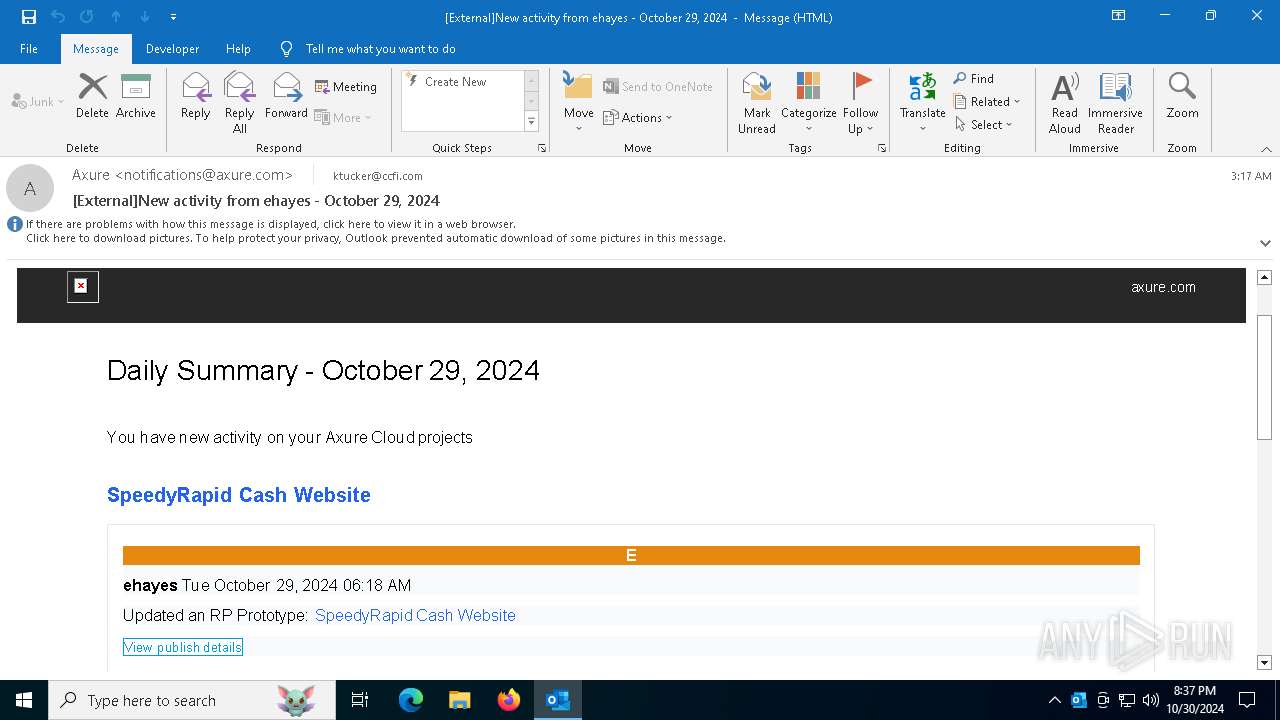Open Windows Start menu
Image resolution: width=1280 pixels, height=720 pixels.
pyautogui.click(x=24, y=700)
